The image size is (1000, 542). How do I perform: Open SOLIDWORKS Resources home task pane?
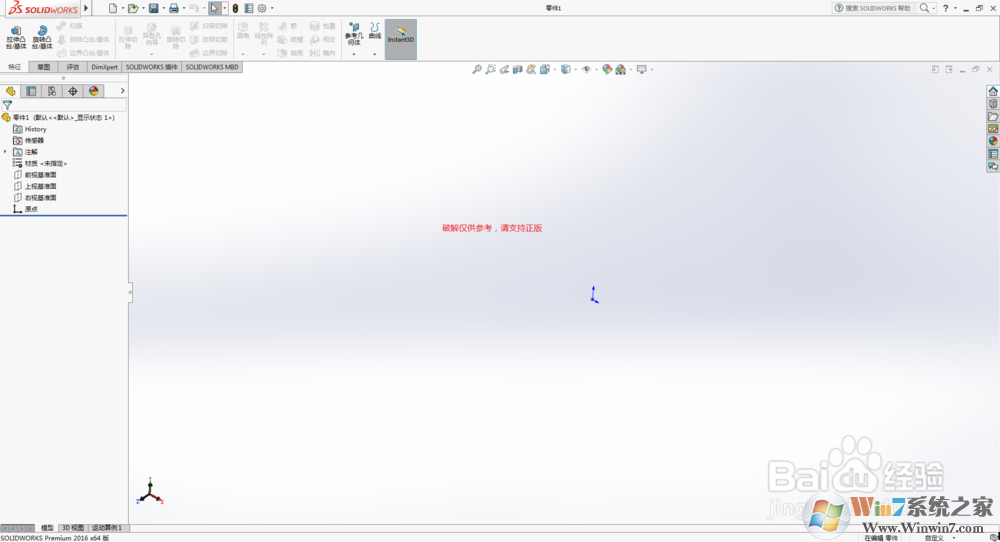993,91
